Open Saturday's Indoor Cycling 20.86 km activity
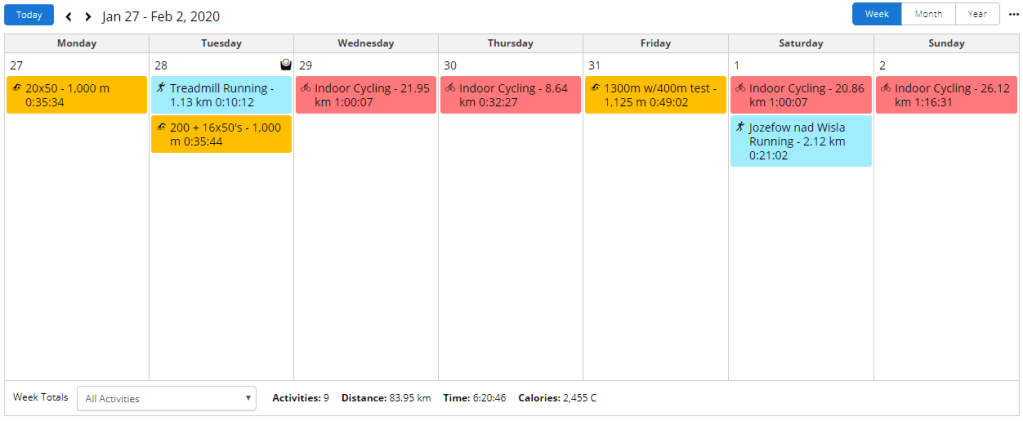The height and width of the screenshot is (421, 1023). tap(800, 95)
